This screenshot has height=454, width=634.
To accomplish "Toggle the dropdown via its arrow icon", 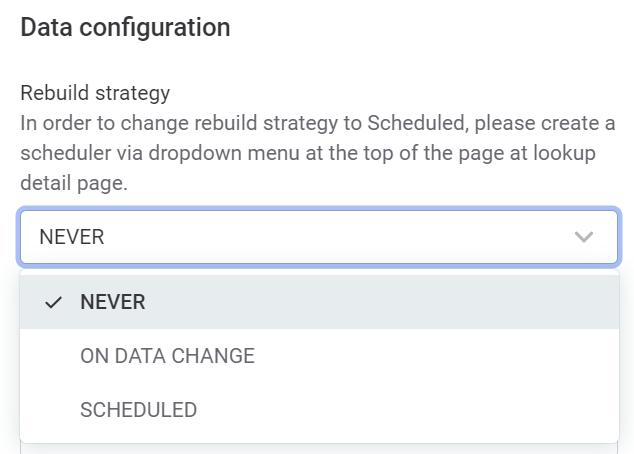I will pyautogui.click(x=584, y=237).
